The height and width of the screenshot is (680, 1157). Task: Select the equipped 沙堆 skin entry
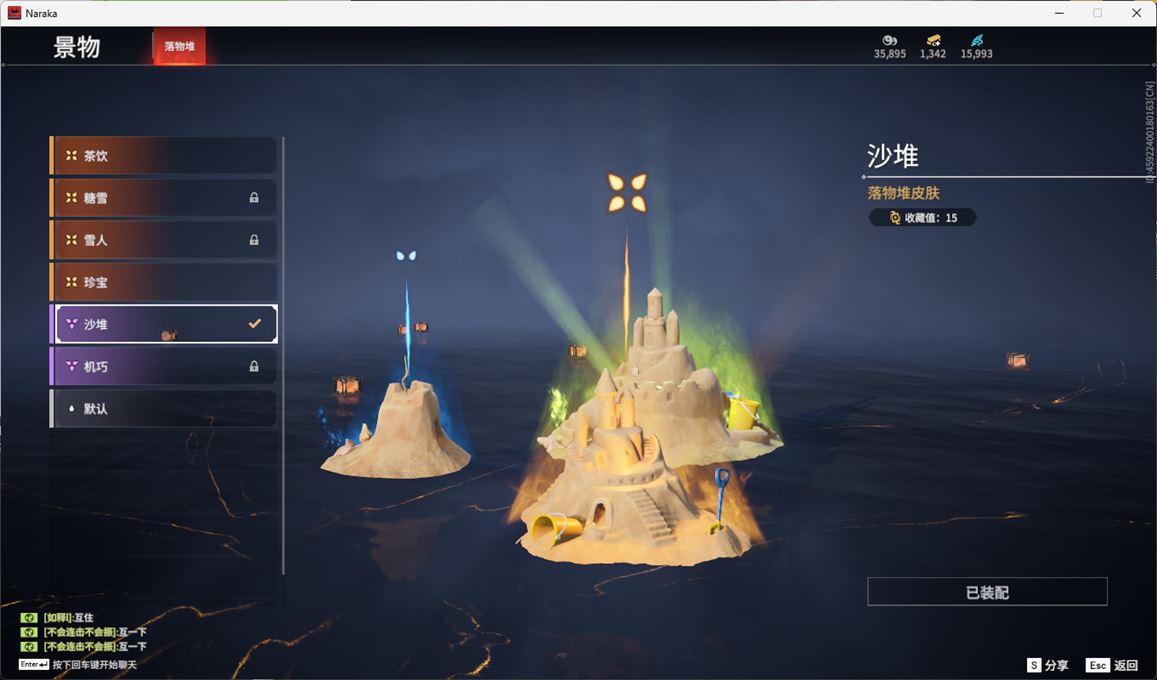pyautogui.click(x=163, y=324)
